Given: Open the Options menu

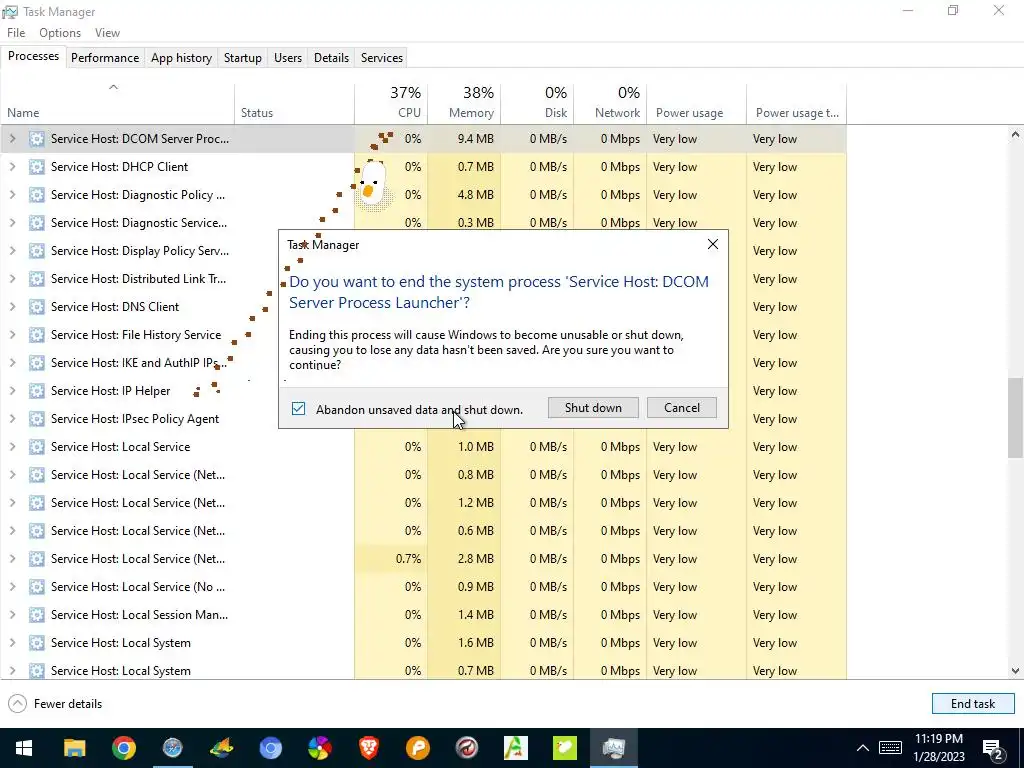Looking at the screenshot, I should [60, 33].
